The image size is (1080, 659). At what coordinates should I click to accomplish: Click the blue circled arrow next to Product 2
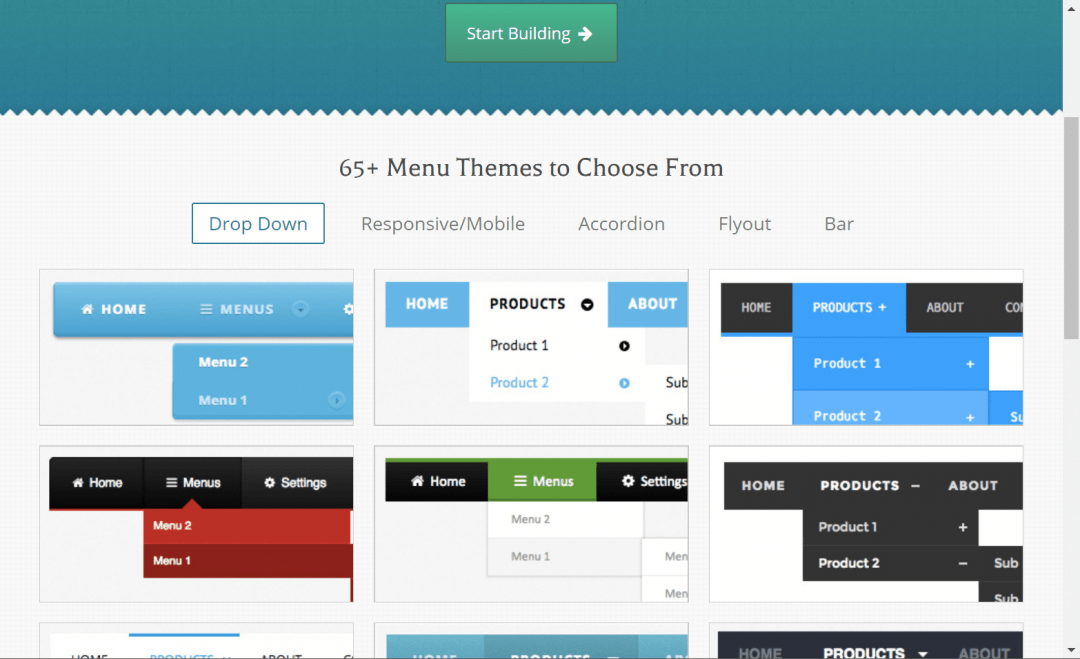624,383
